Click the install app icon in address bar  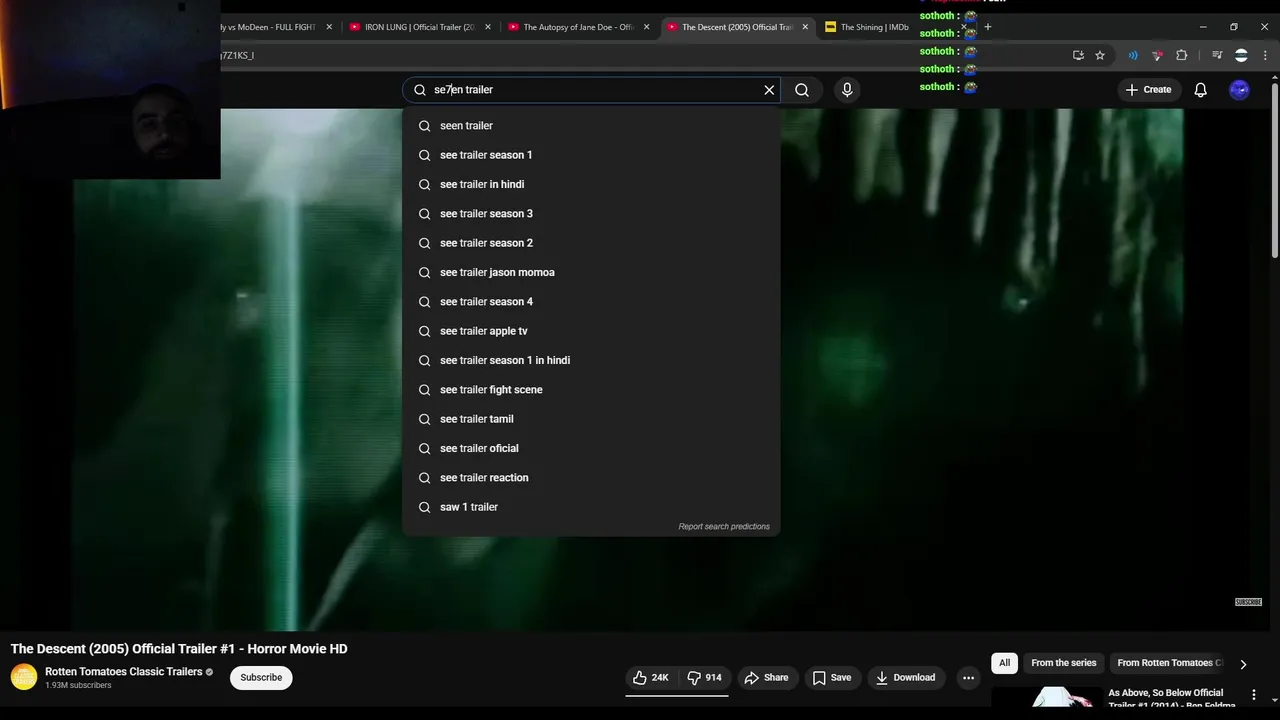[1078, 55]
